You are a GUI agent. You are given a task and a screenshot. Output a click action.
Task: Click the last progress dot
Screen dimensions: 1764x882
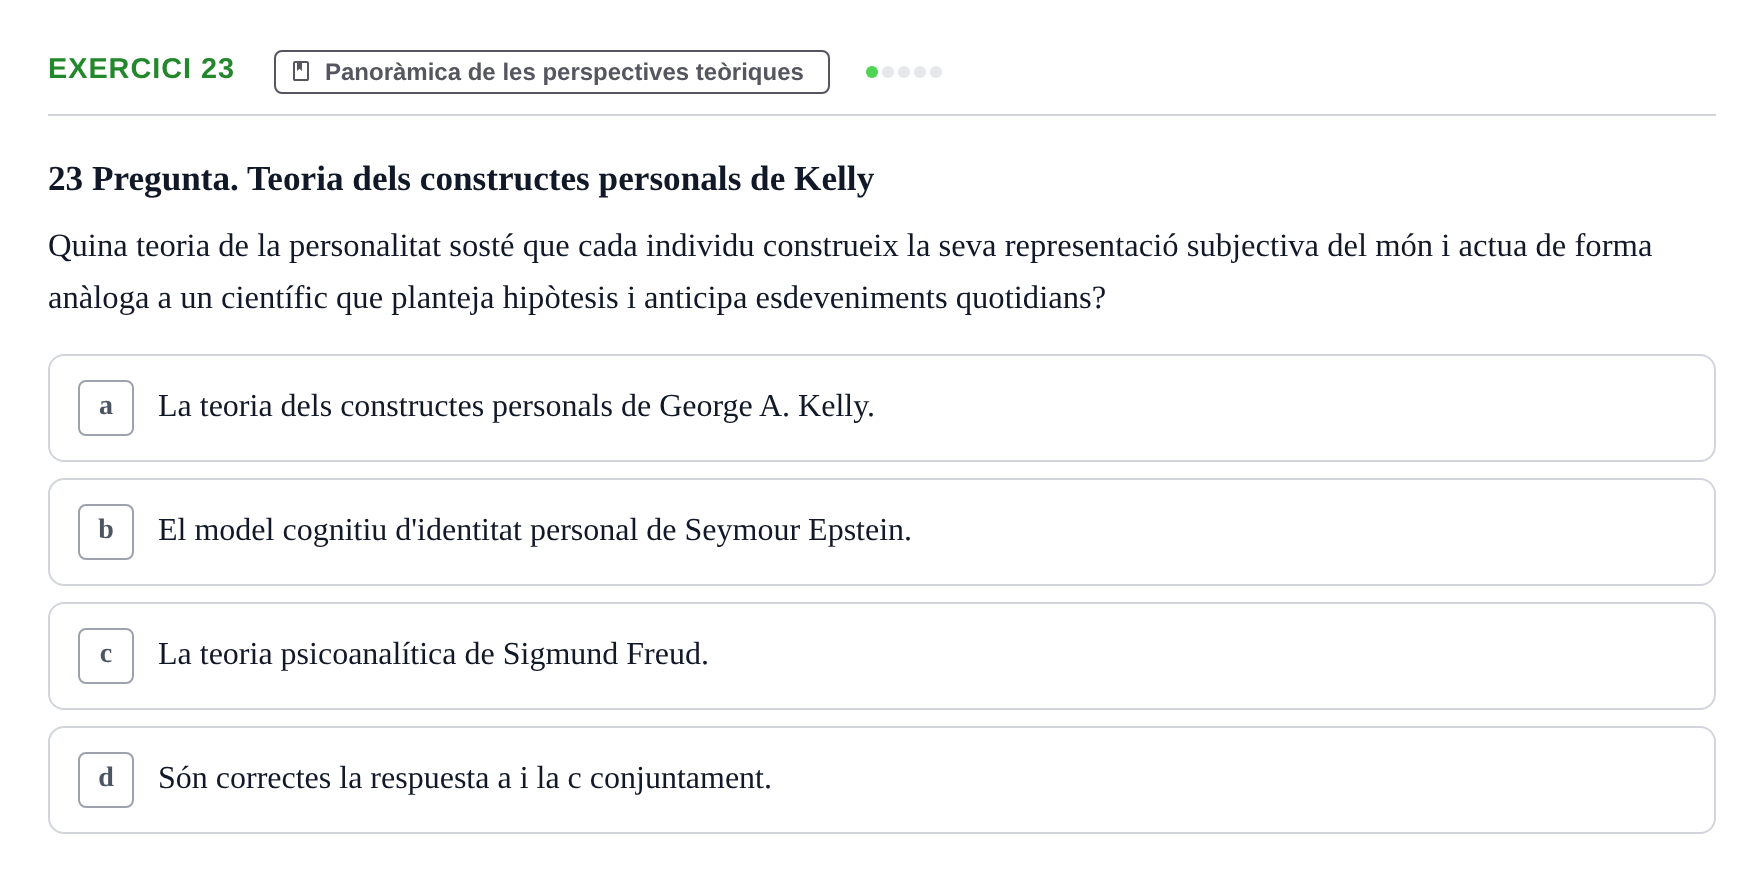tap(936, 72)
